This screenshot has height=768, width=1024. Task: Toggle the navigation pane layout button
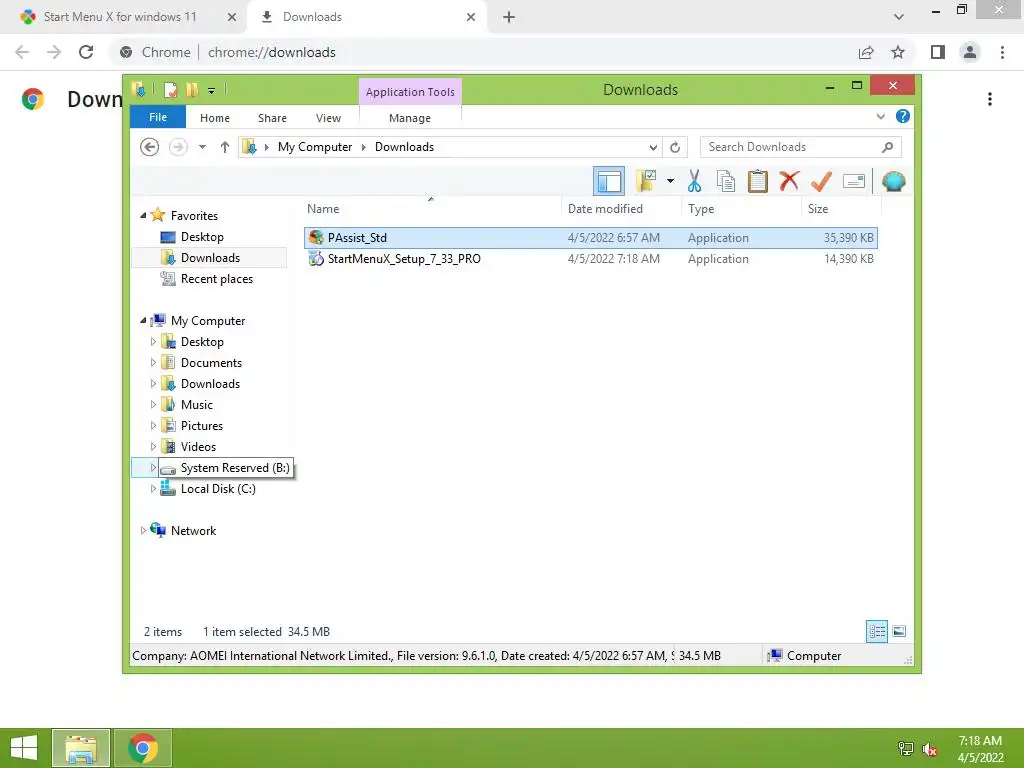tap(609, 181)
